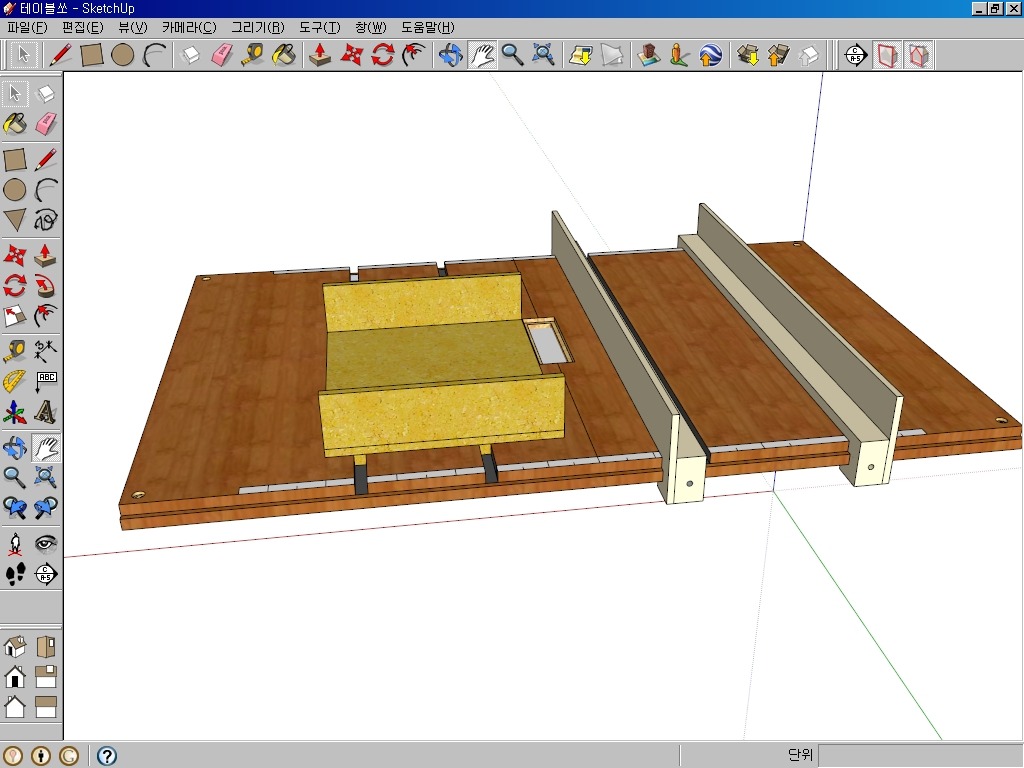The width and height of the screenshot is (1024, 768).
Task: Click the Axes tool icon
Action: 15,412
